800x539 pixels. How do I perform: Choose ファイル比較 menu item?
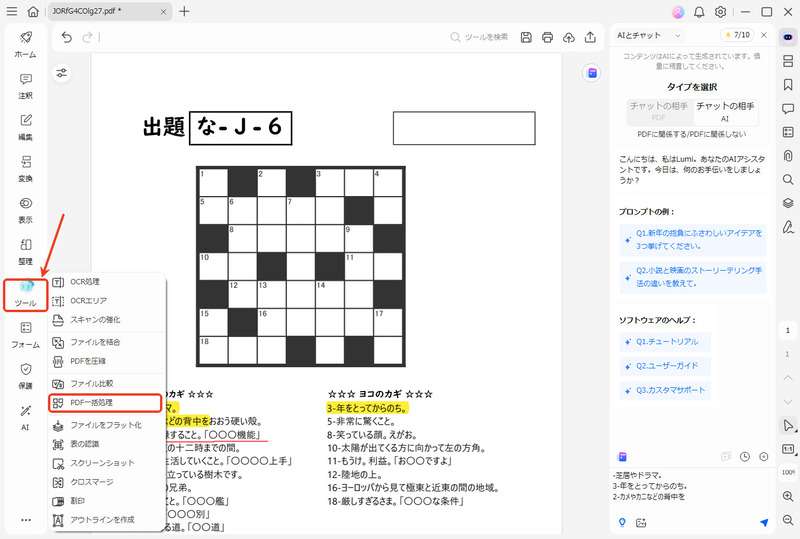(108, 383)
